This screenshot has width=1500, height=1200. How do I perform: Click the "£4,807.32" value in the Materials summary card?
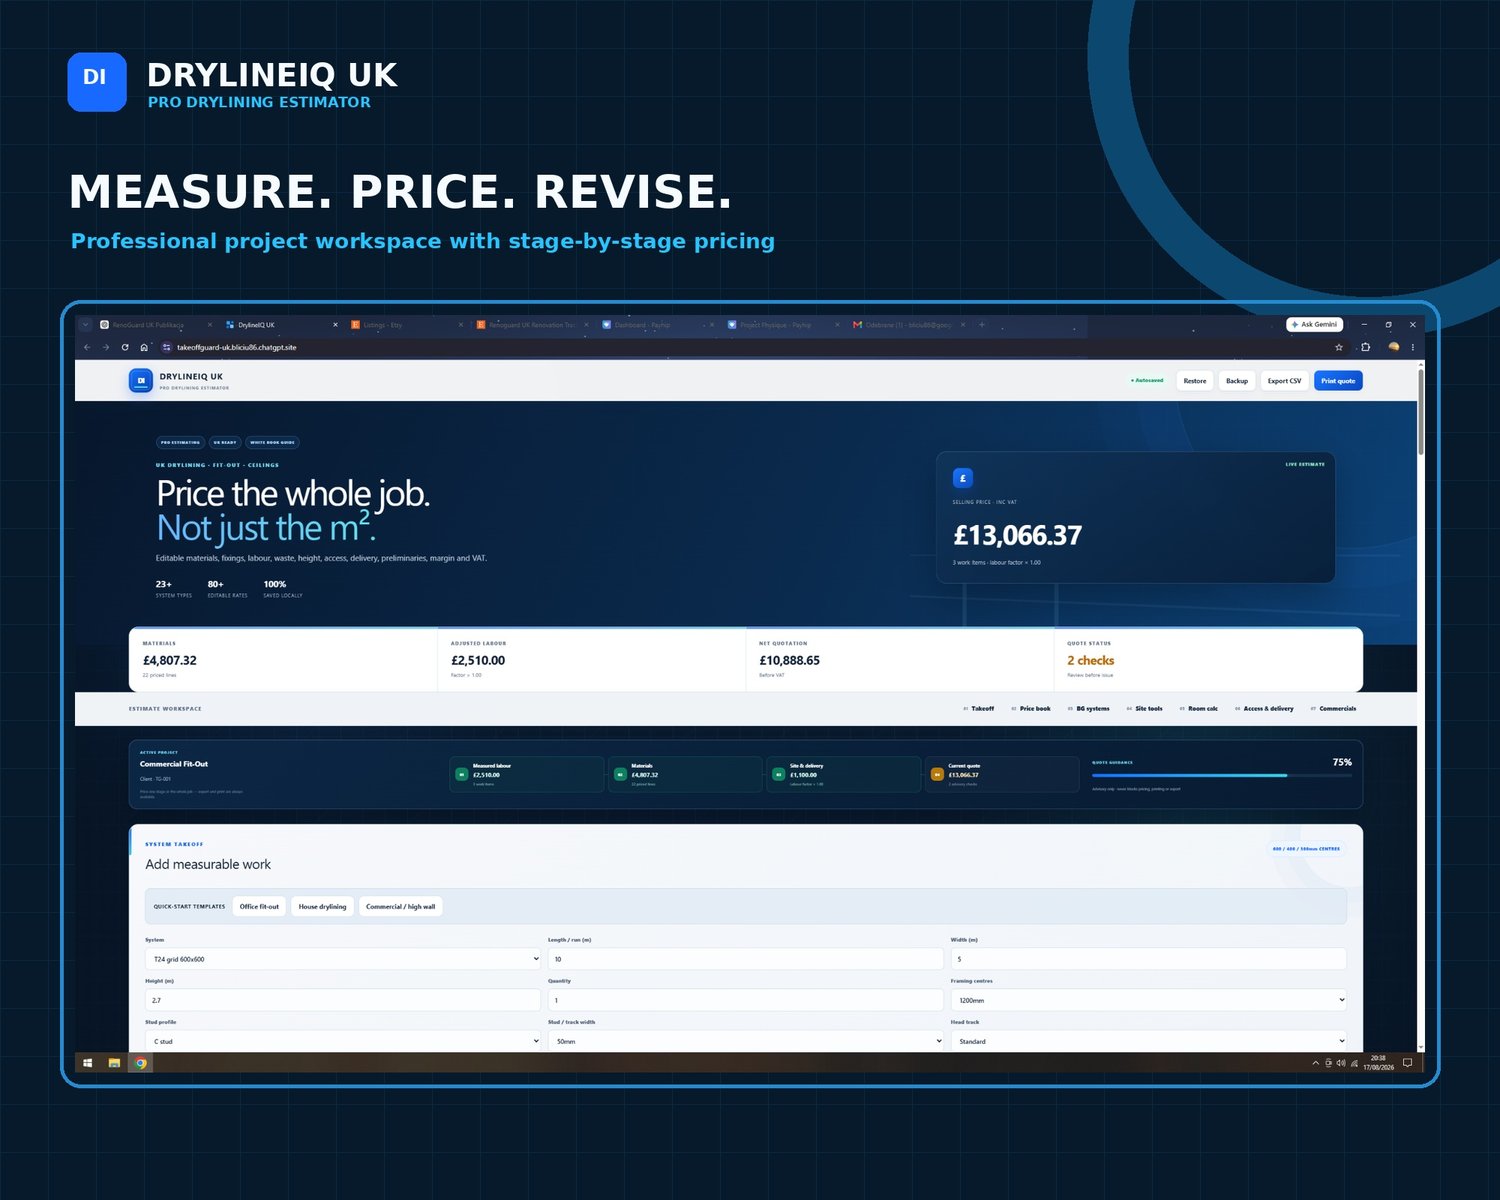pos(170,660)
